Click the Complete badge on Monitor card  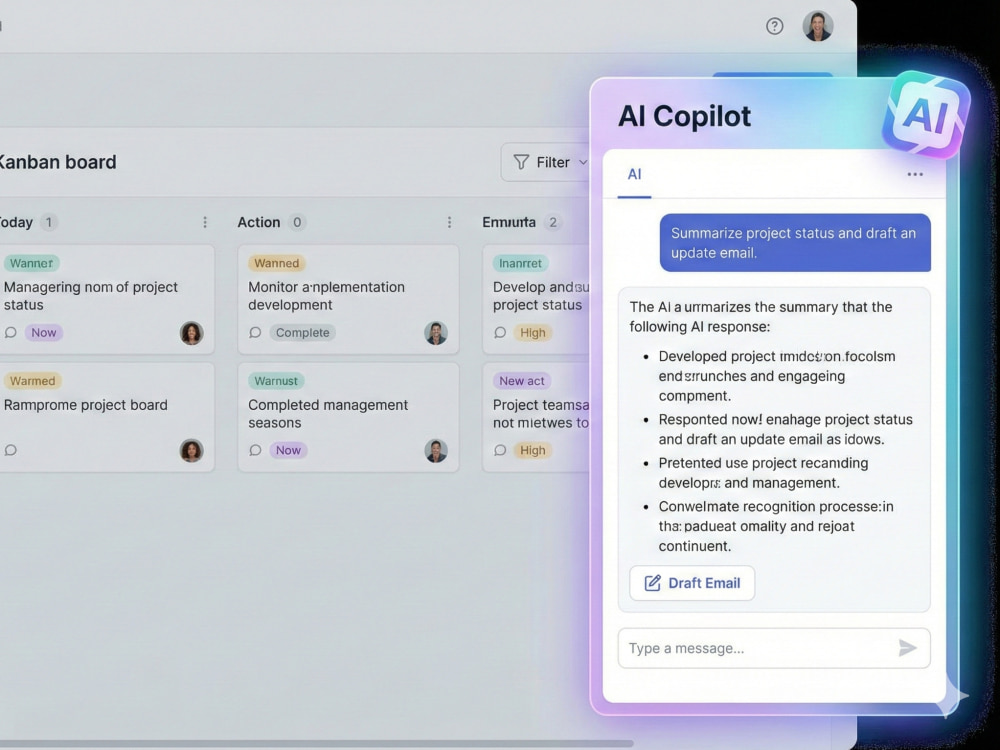pos(302,332)
